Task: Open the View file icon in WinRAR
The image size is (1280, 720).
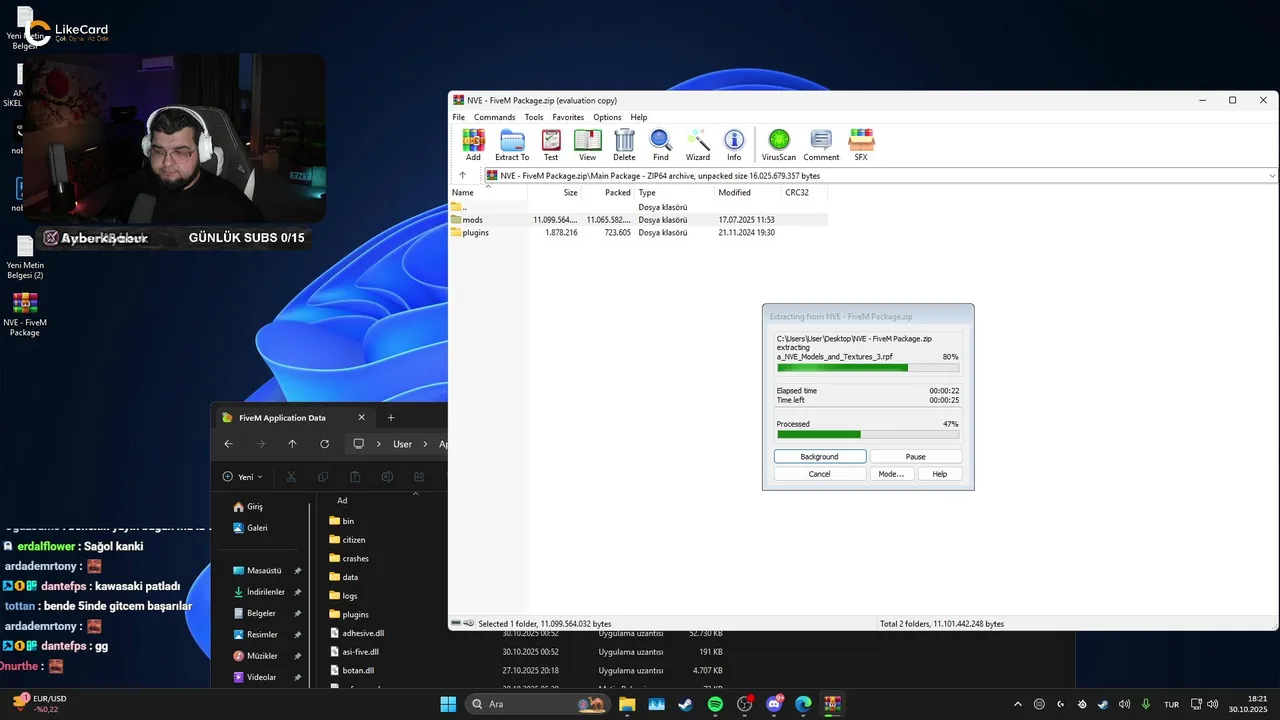Action: [x=587, y=145]
